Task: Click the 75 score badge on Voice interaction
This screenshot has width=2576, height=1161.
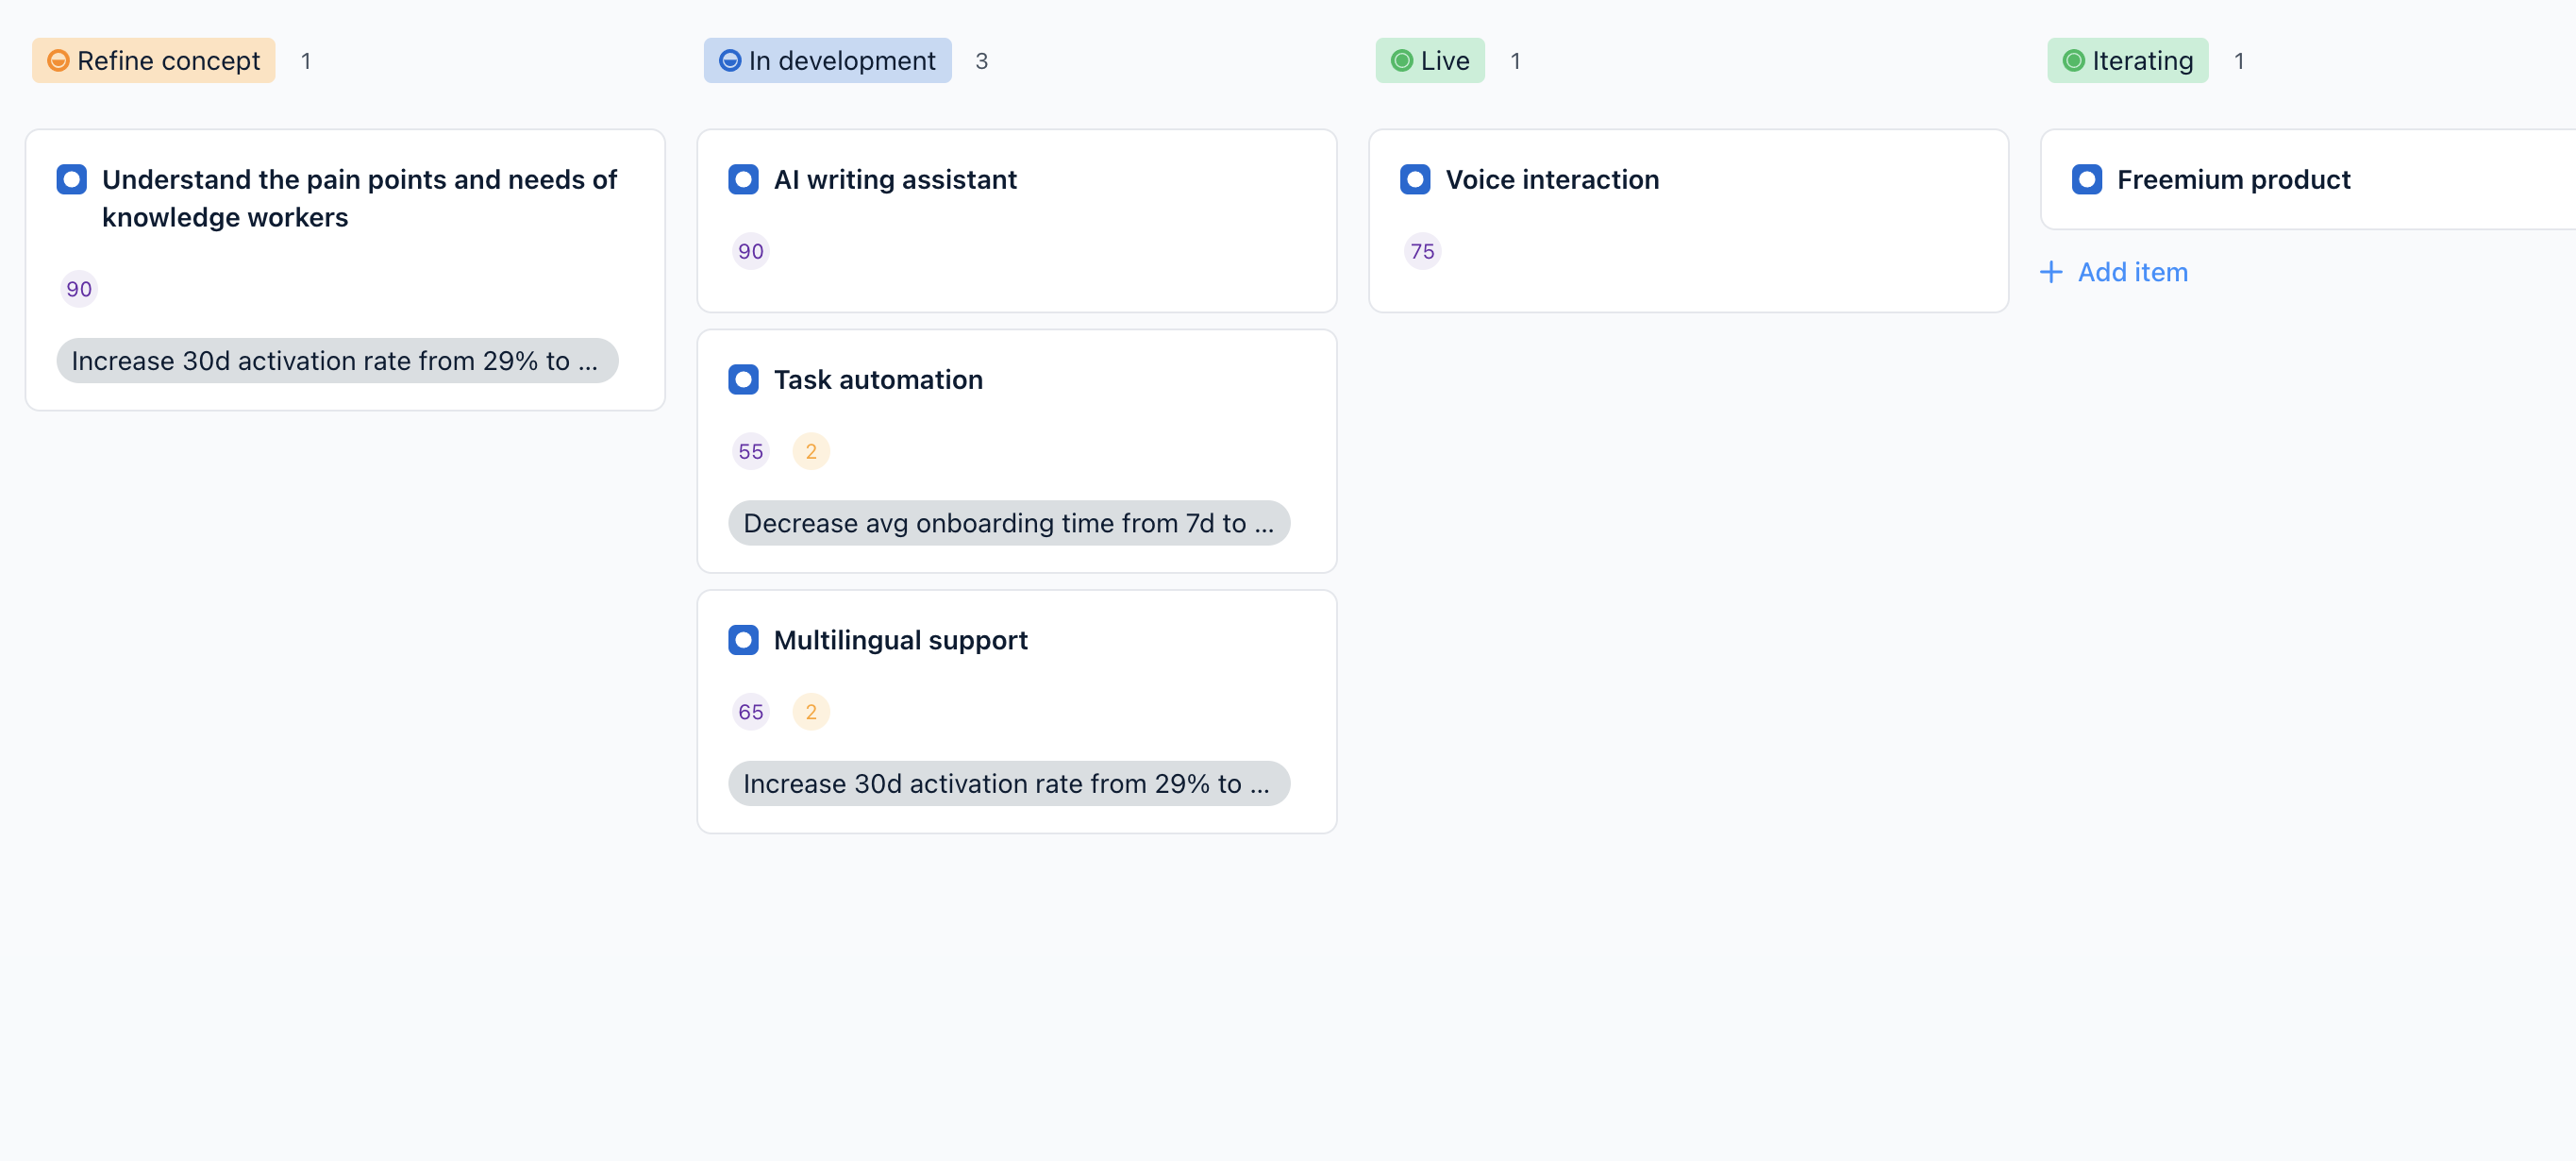Action: pyautogui.click(x=1422, y=252)
